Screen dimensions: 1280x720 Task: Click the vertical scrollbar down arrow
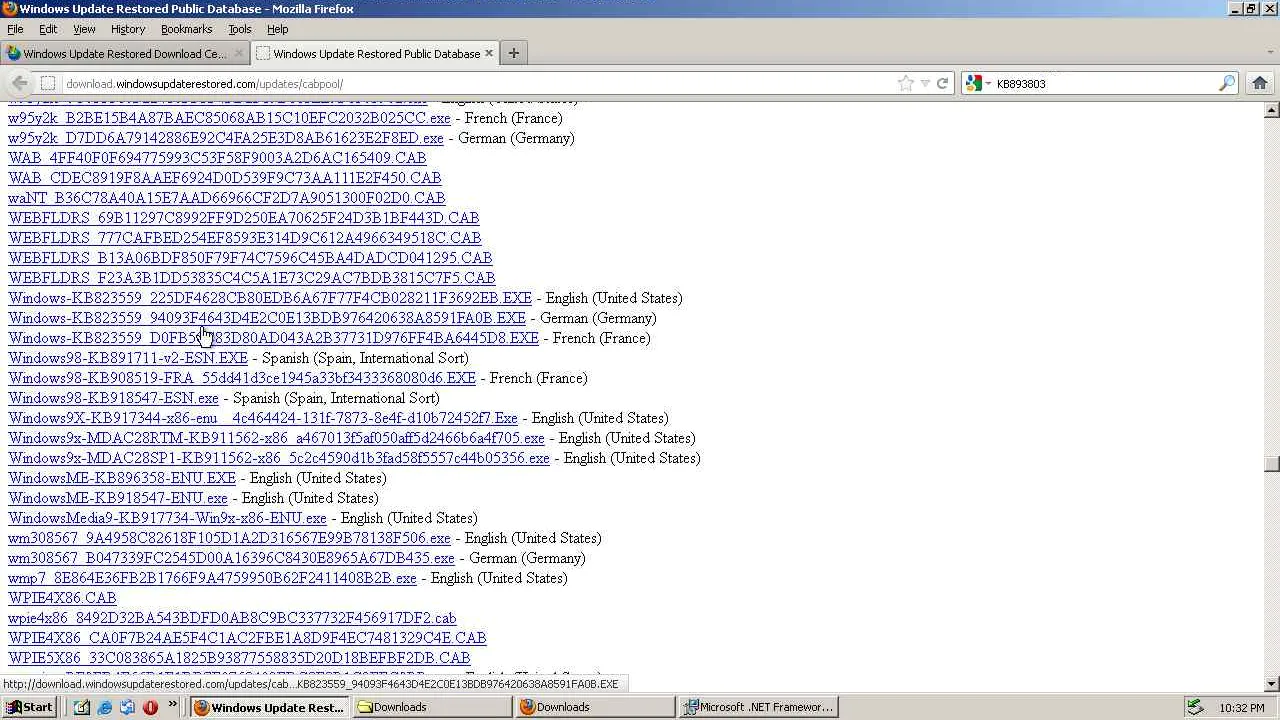1272,684
